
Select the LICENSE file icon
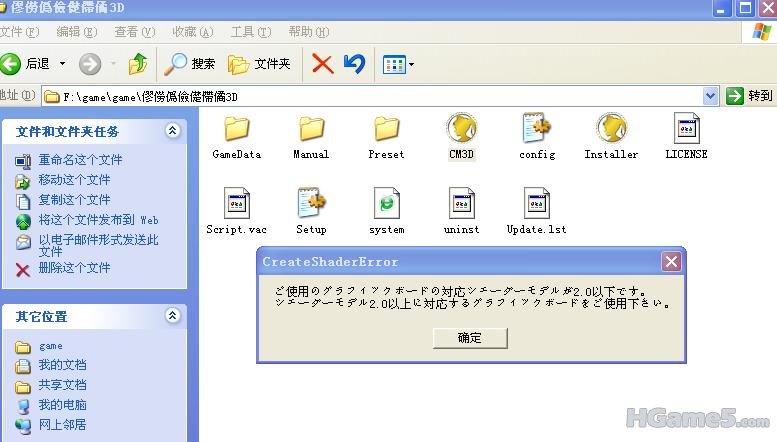click(686, 129)
